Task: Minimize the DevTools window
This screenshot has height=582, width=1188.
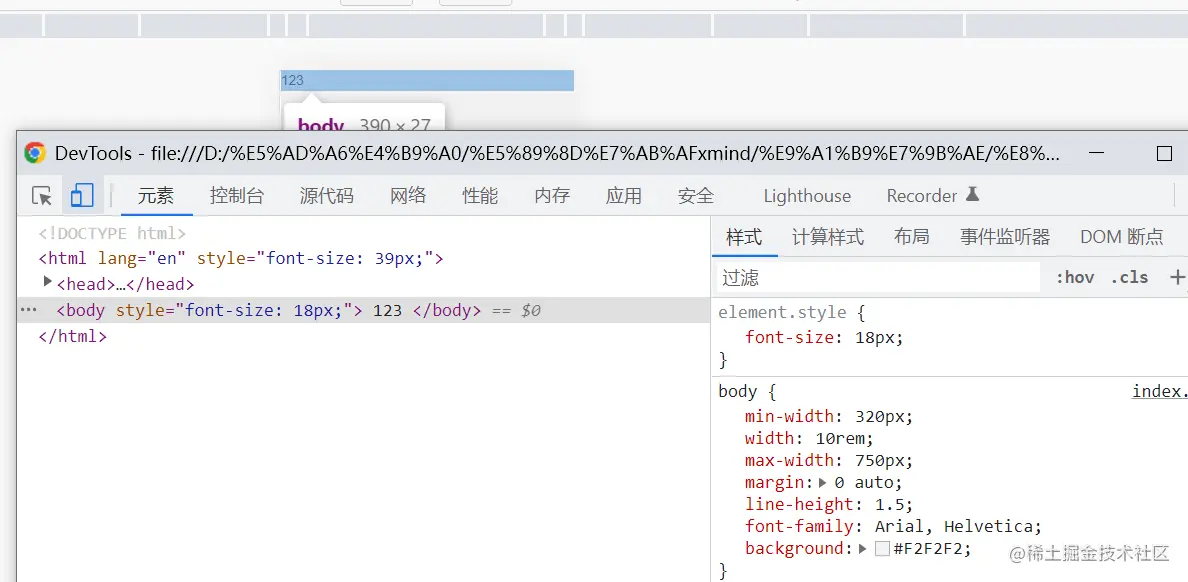Action: click(x=1096, y=154)
